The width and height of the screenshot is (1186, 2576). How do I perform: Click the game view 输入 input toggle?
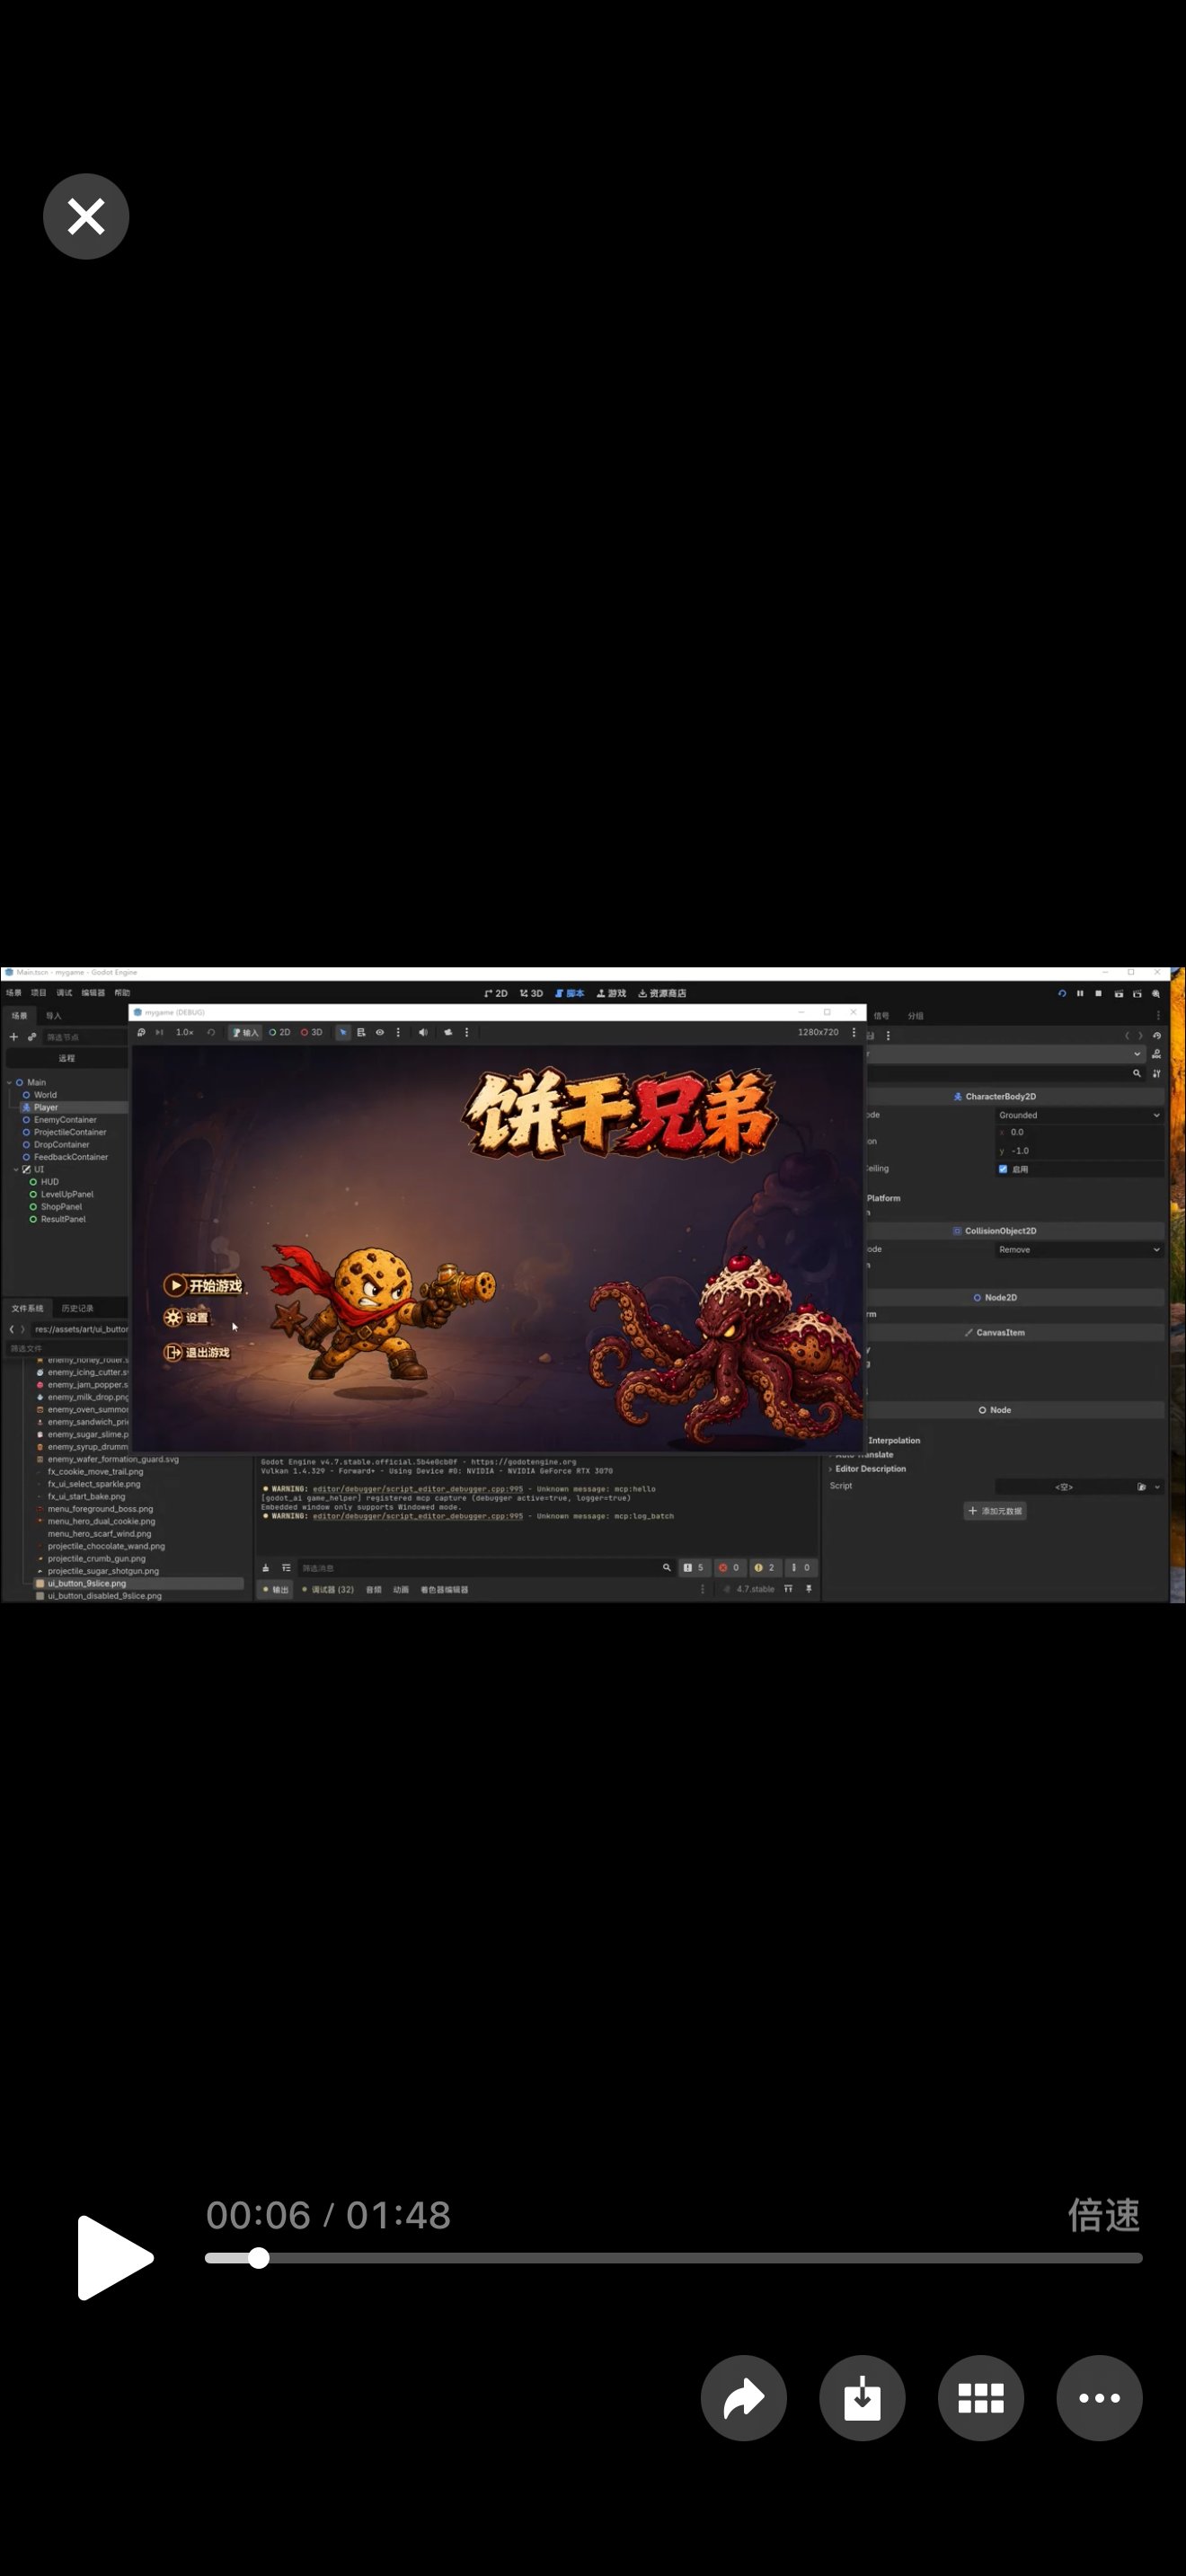click(245, 1032)
